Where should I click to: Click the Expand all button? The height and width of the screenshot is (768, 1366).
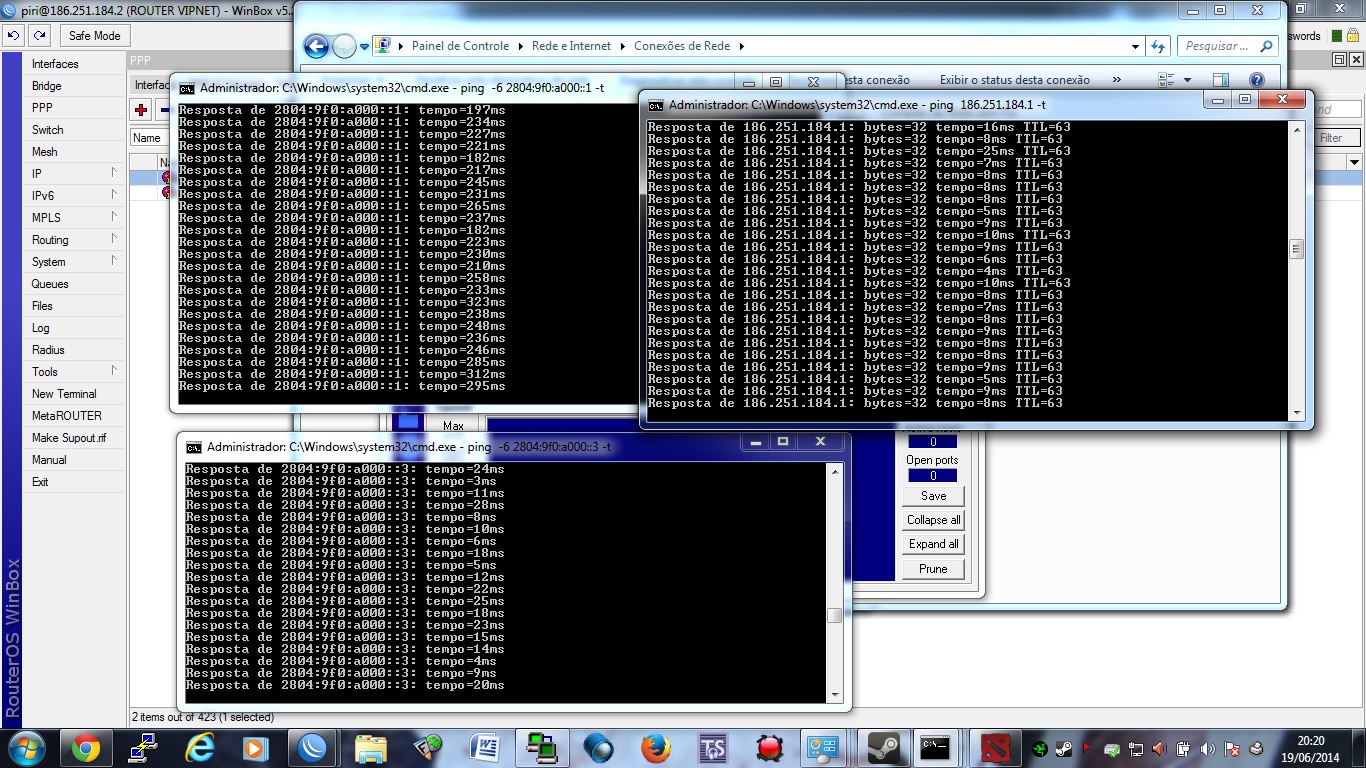(x=933, y=544)
